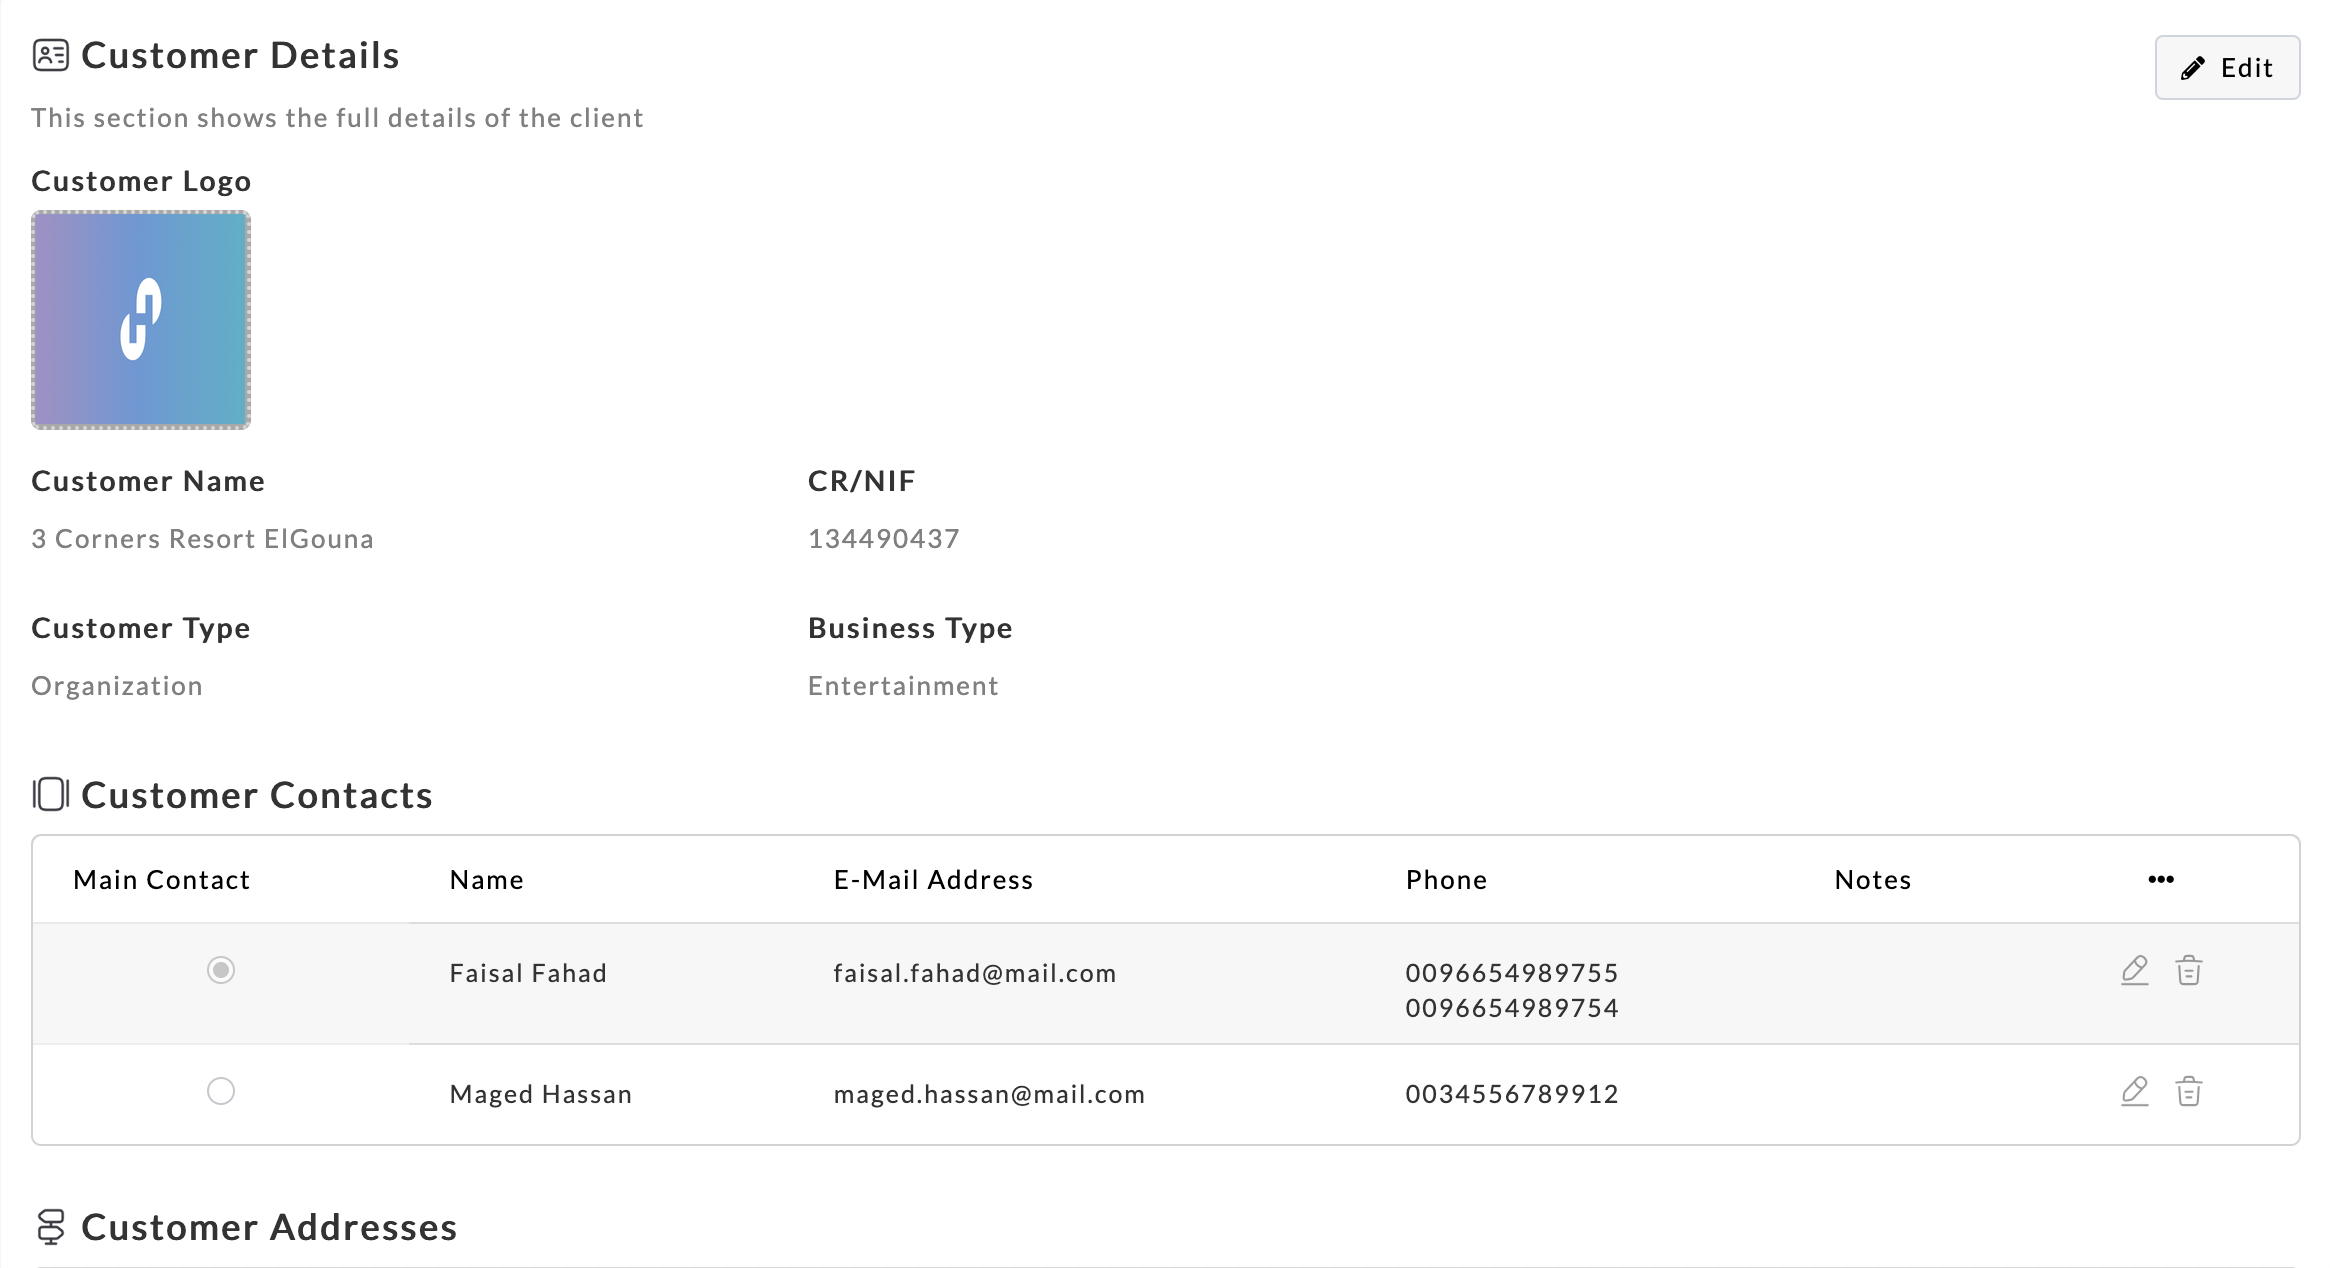Click the E-Mail Address column header
Viewport: 2330px width, 1268px height.
pyautogui.click(x=932, y=880)
